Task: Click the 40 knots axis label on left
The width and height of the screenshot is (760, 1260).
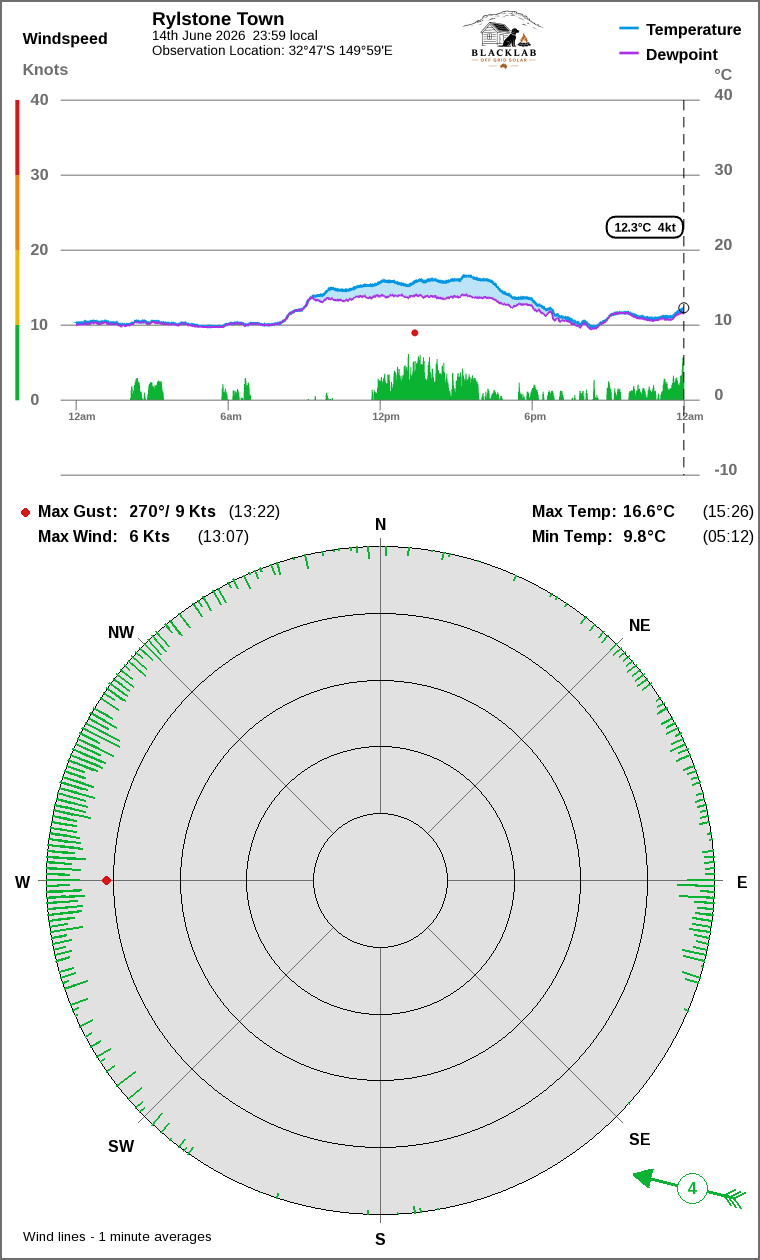Action: point(39,99)
